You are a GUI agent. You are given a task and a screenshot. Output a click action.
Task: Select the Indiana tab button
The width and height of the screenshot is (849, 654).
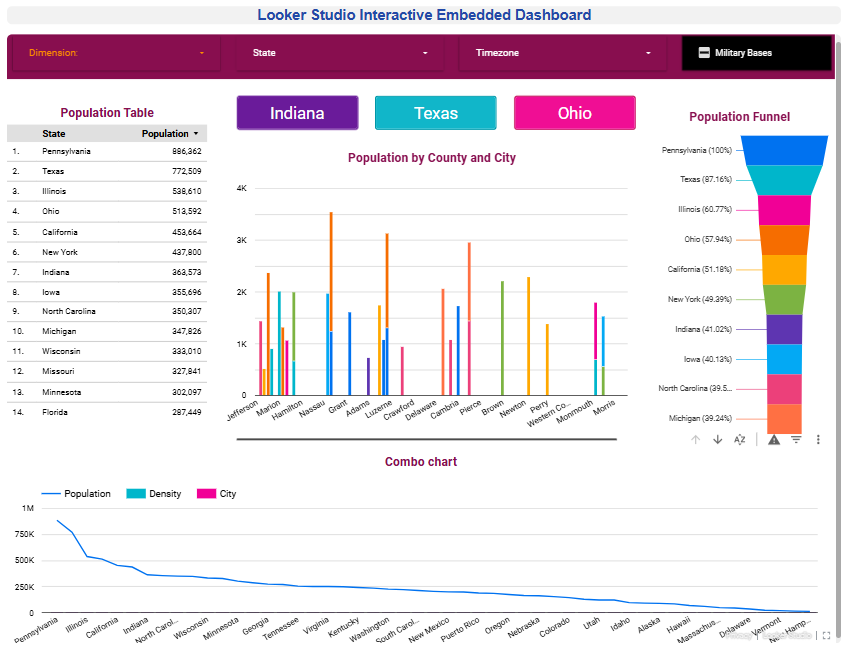pyautogui.click(x=297, y=113)
